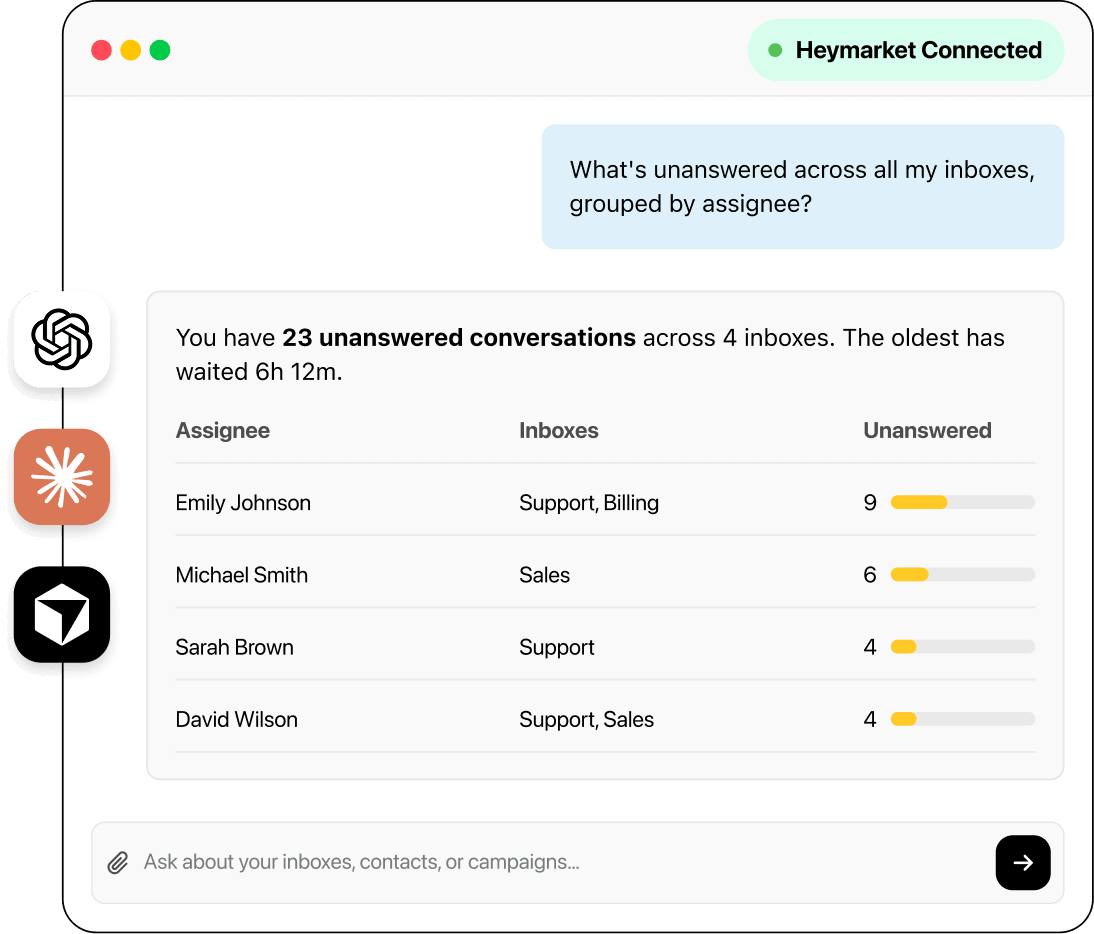The width and height of the screenshot is (1094, 934).
Task: Click Sarah Brown's unanswered progress bar
Action: coord(963,647)
